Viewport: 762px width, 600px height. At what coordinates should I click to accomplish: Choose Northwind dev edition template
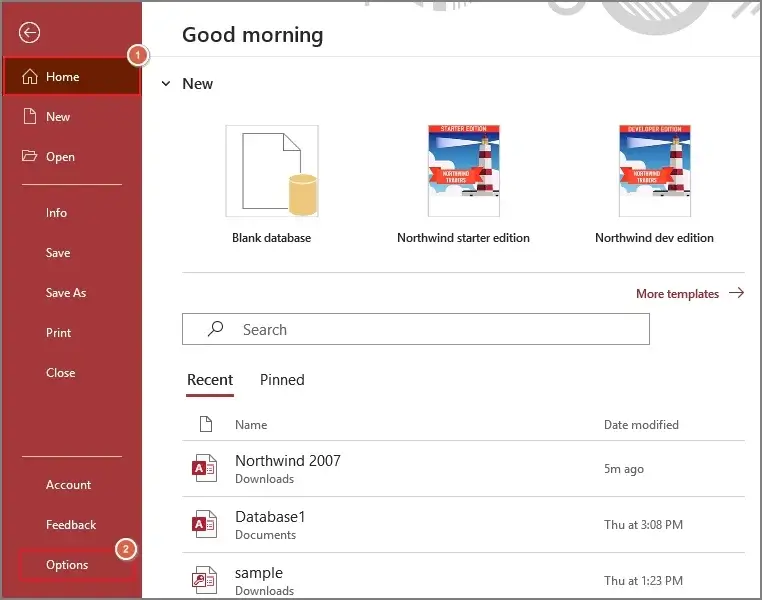pos(654,171)
